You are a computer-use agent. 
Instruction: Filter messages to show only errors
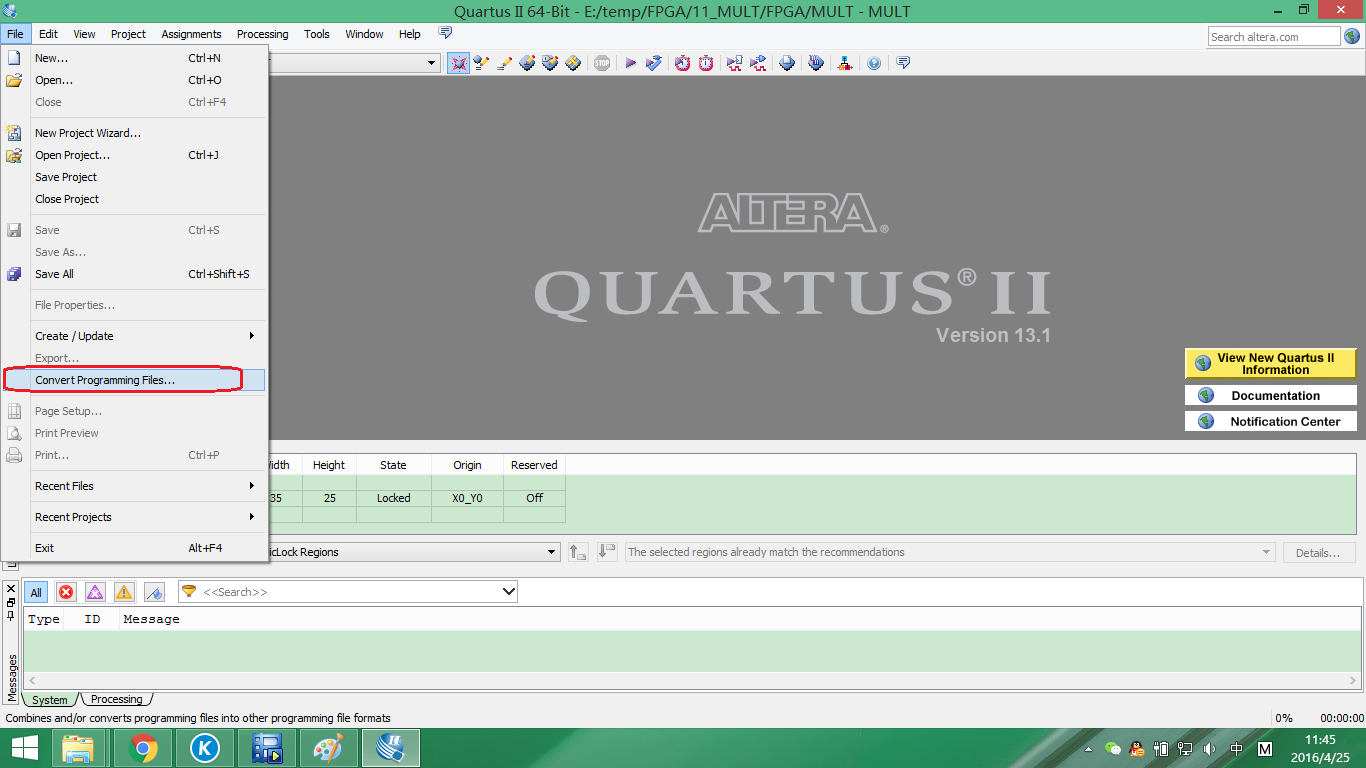66,592
